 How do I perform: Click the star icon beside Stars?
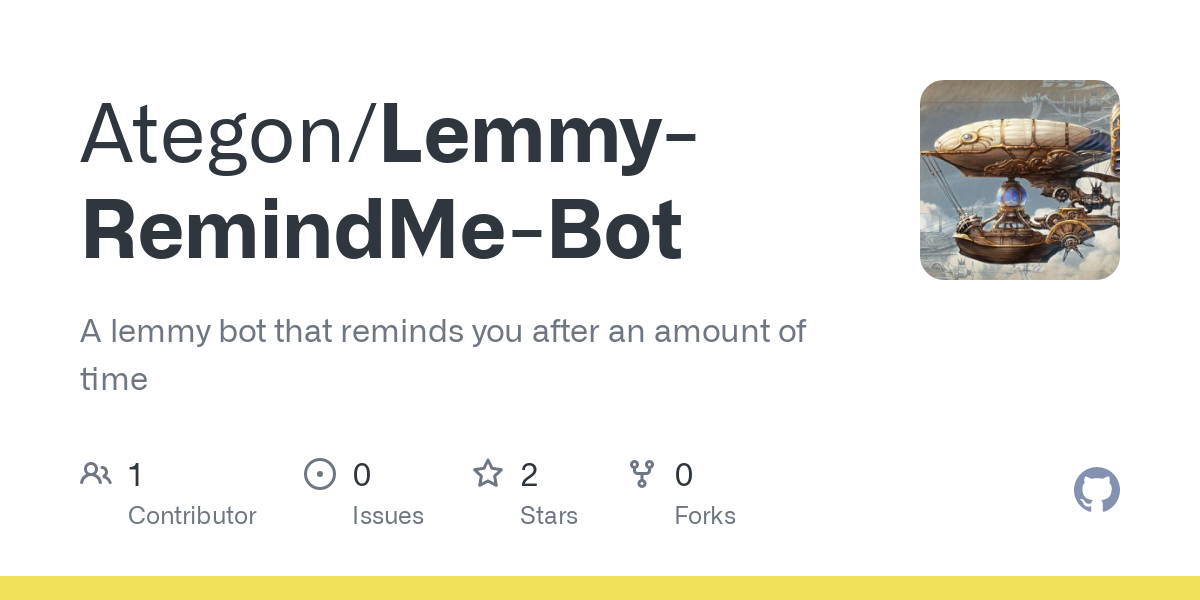click(x=487, y=473)
